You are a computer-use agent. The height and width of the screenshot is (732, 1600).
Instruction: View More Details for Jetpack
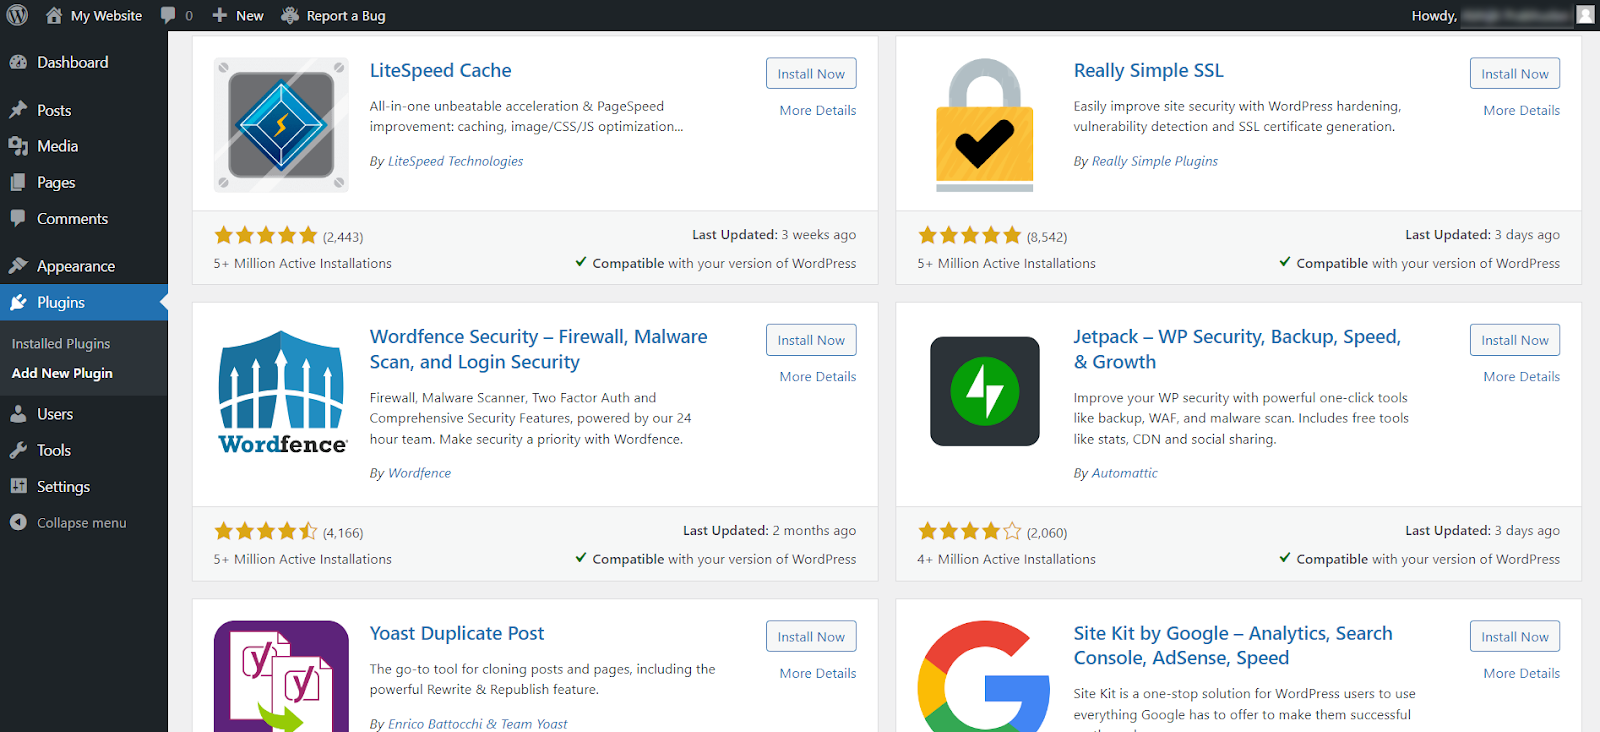click(1522, 376)
